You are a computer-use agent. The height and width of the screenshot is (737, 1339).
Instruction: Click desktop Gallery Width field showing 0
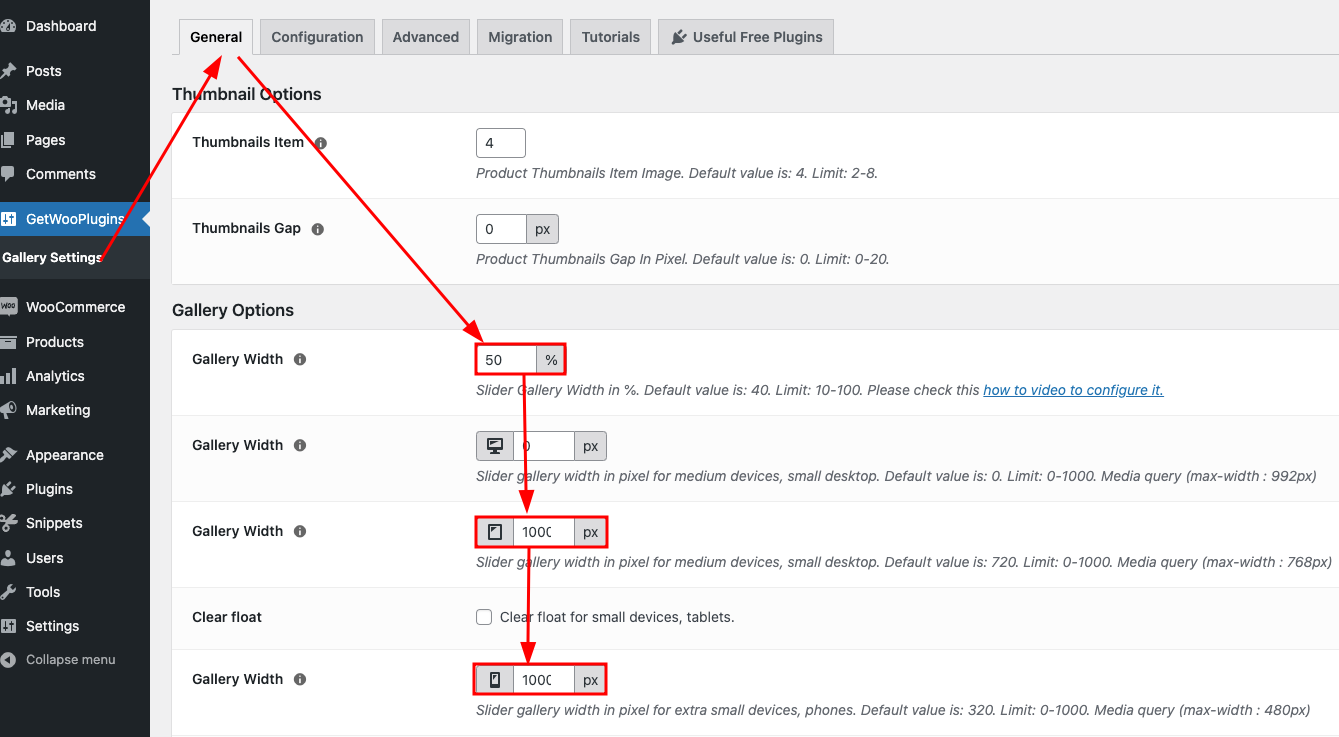pyautogui.click(x=544, y=446)
